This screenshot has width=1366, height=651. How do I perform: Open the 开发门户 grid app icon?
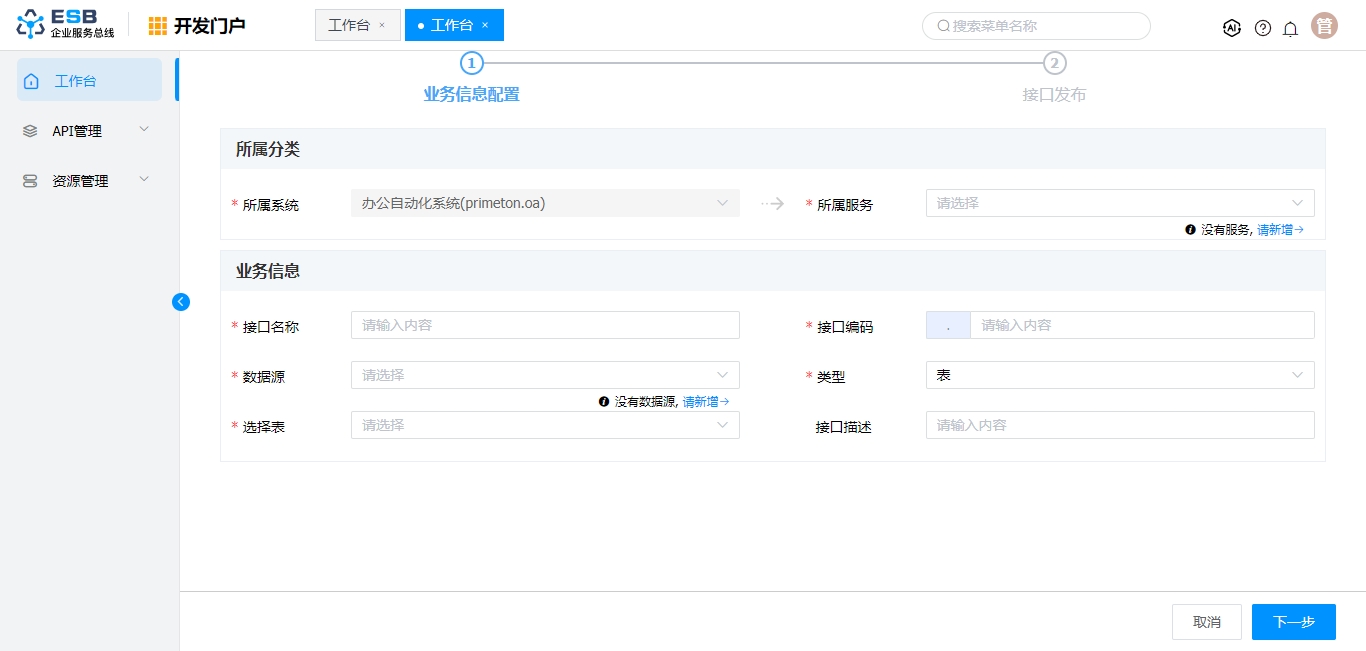(x=158, y=26)
